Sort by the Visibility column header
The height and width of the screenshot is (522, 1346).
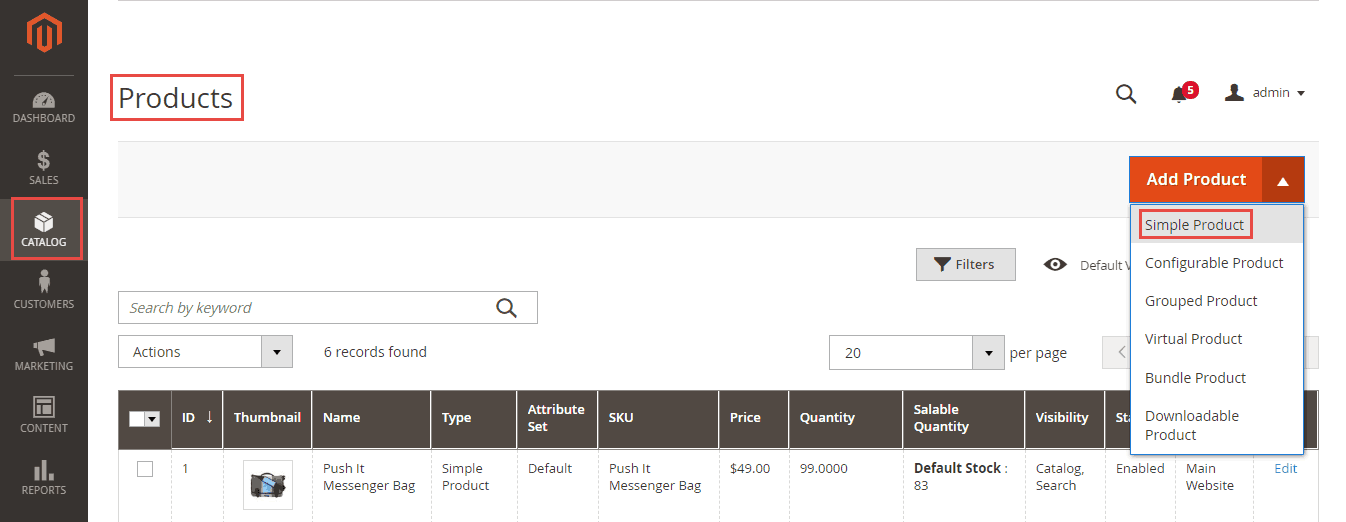pyautogui.click(x=1065, y=418)
